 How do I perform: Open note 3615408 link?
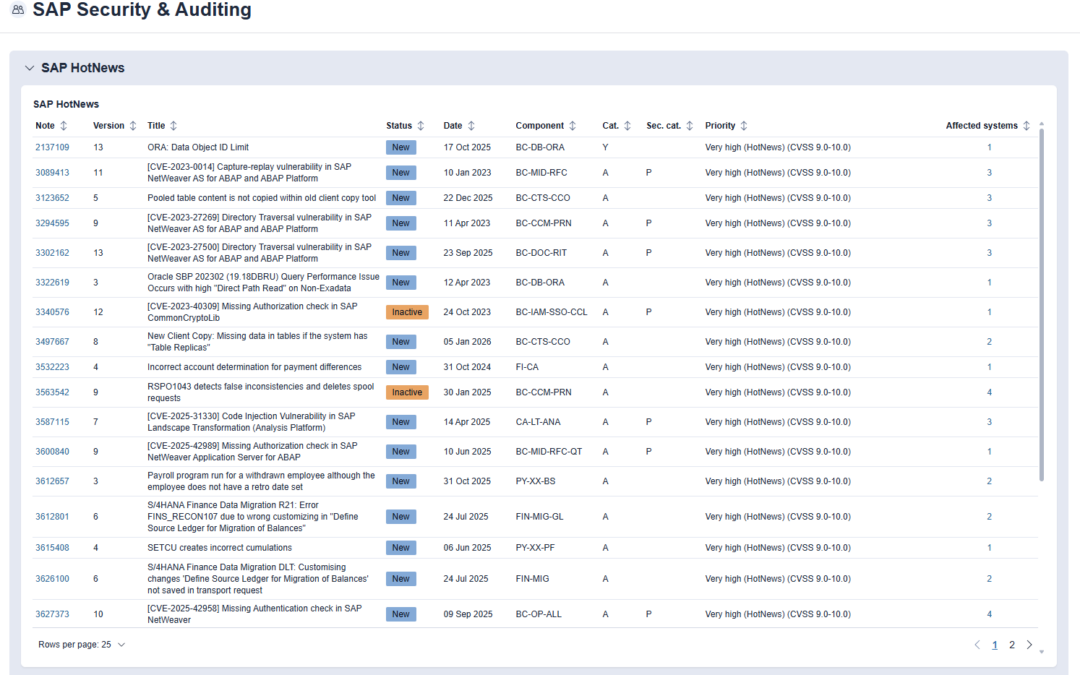pos(52,548)
